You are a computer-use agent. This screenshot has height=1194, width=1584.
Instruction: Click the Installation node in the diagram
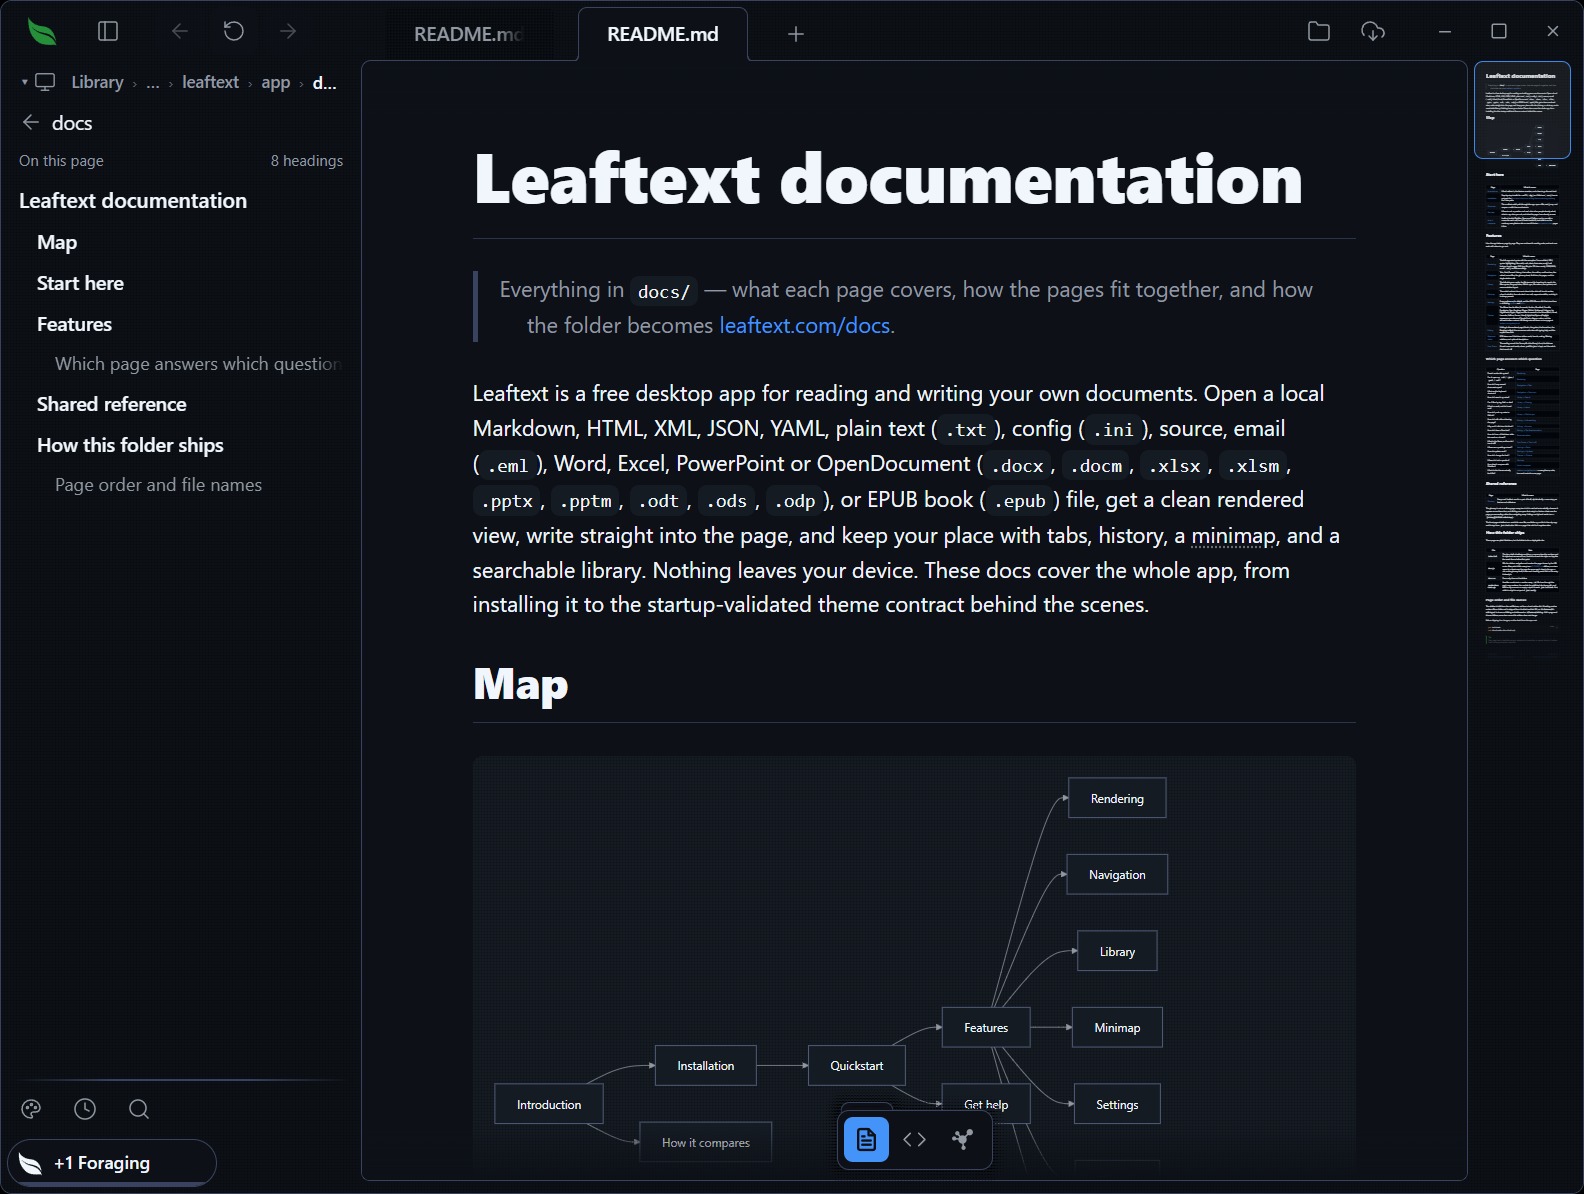(706, 1066)
